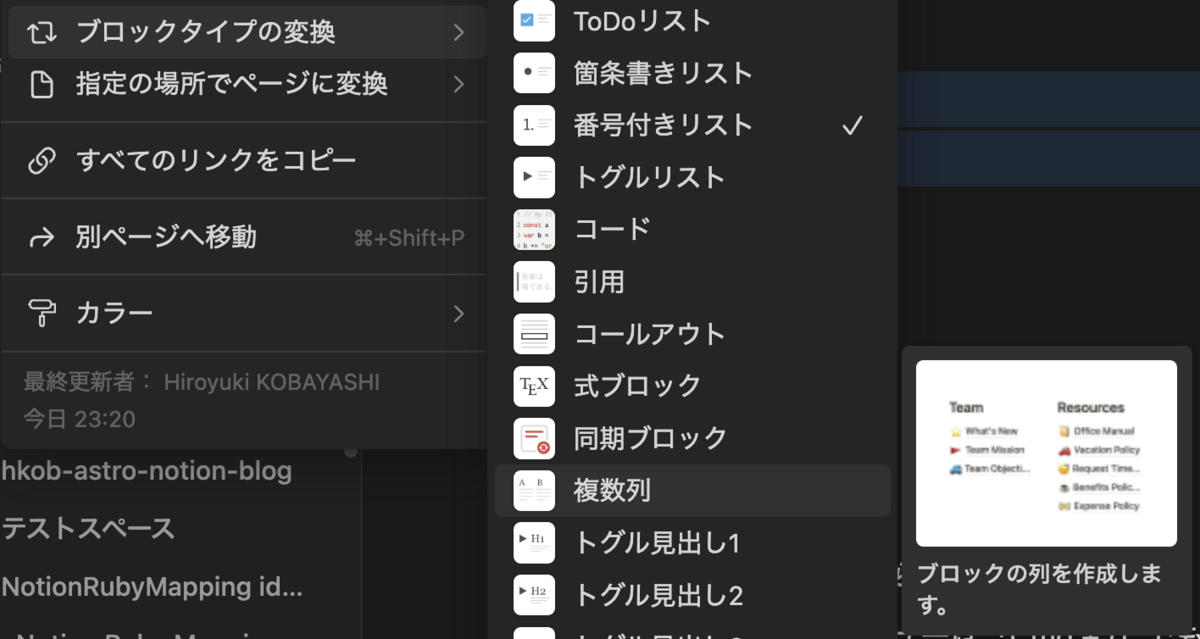Click the paint roller icon beside カラー
This screenshot has height=639, width=1200.
click(x=41, y=314)
